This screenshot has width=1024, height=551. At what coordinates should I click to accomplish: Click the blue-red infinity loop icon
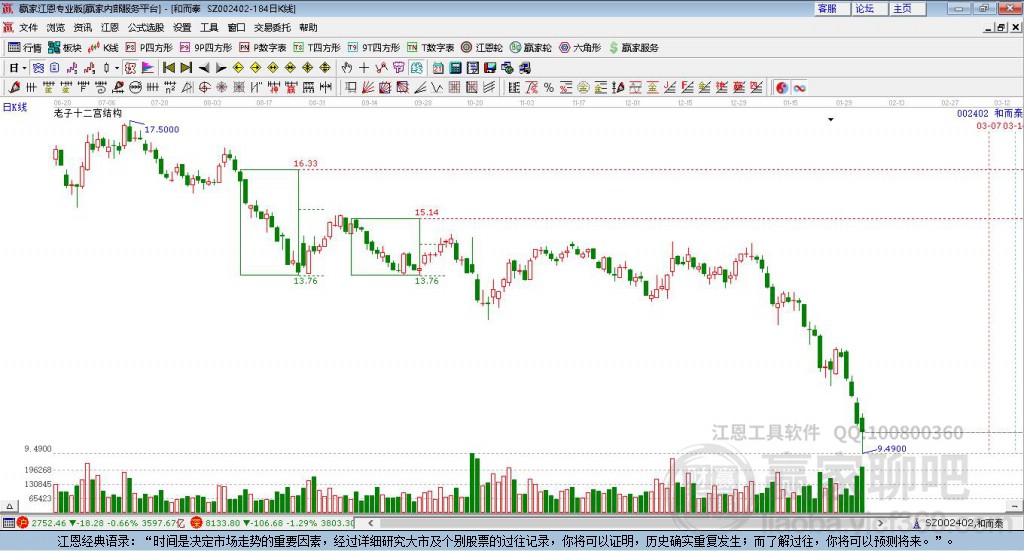point(799,87)
